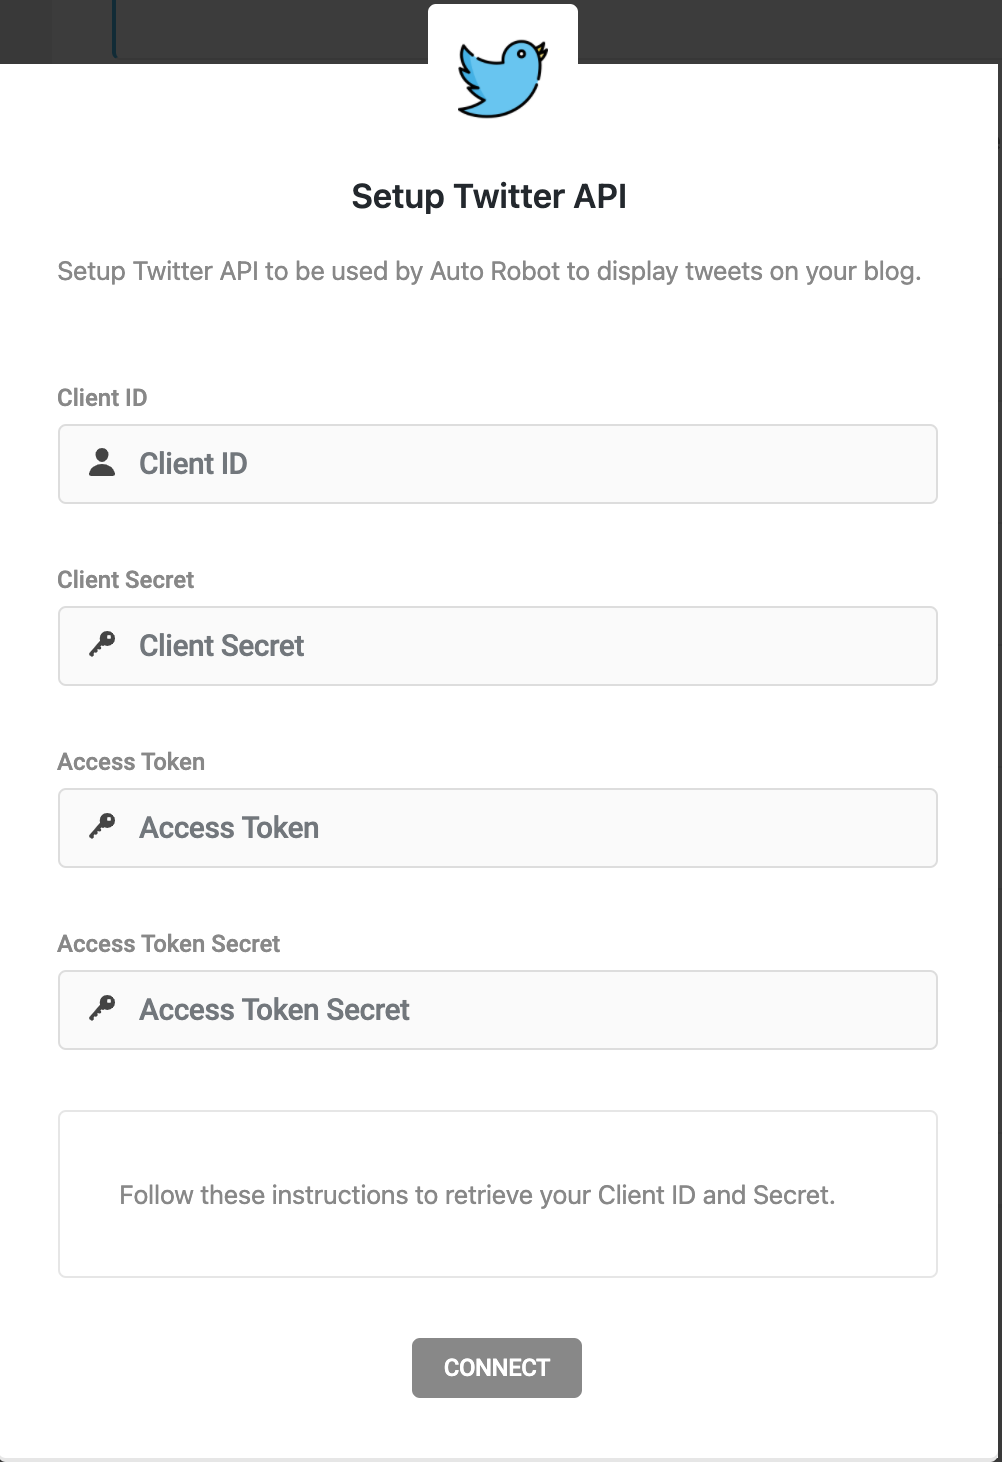Select the Client ID field label

pos(101,397)
